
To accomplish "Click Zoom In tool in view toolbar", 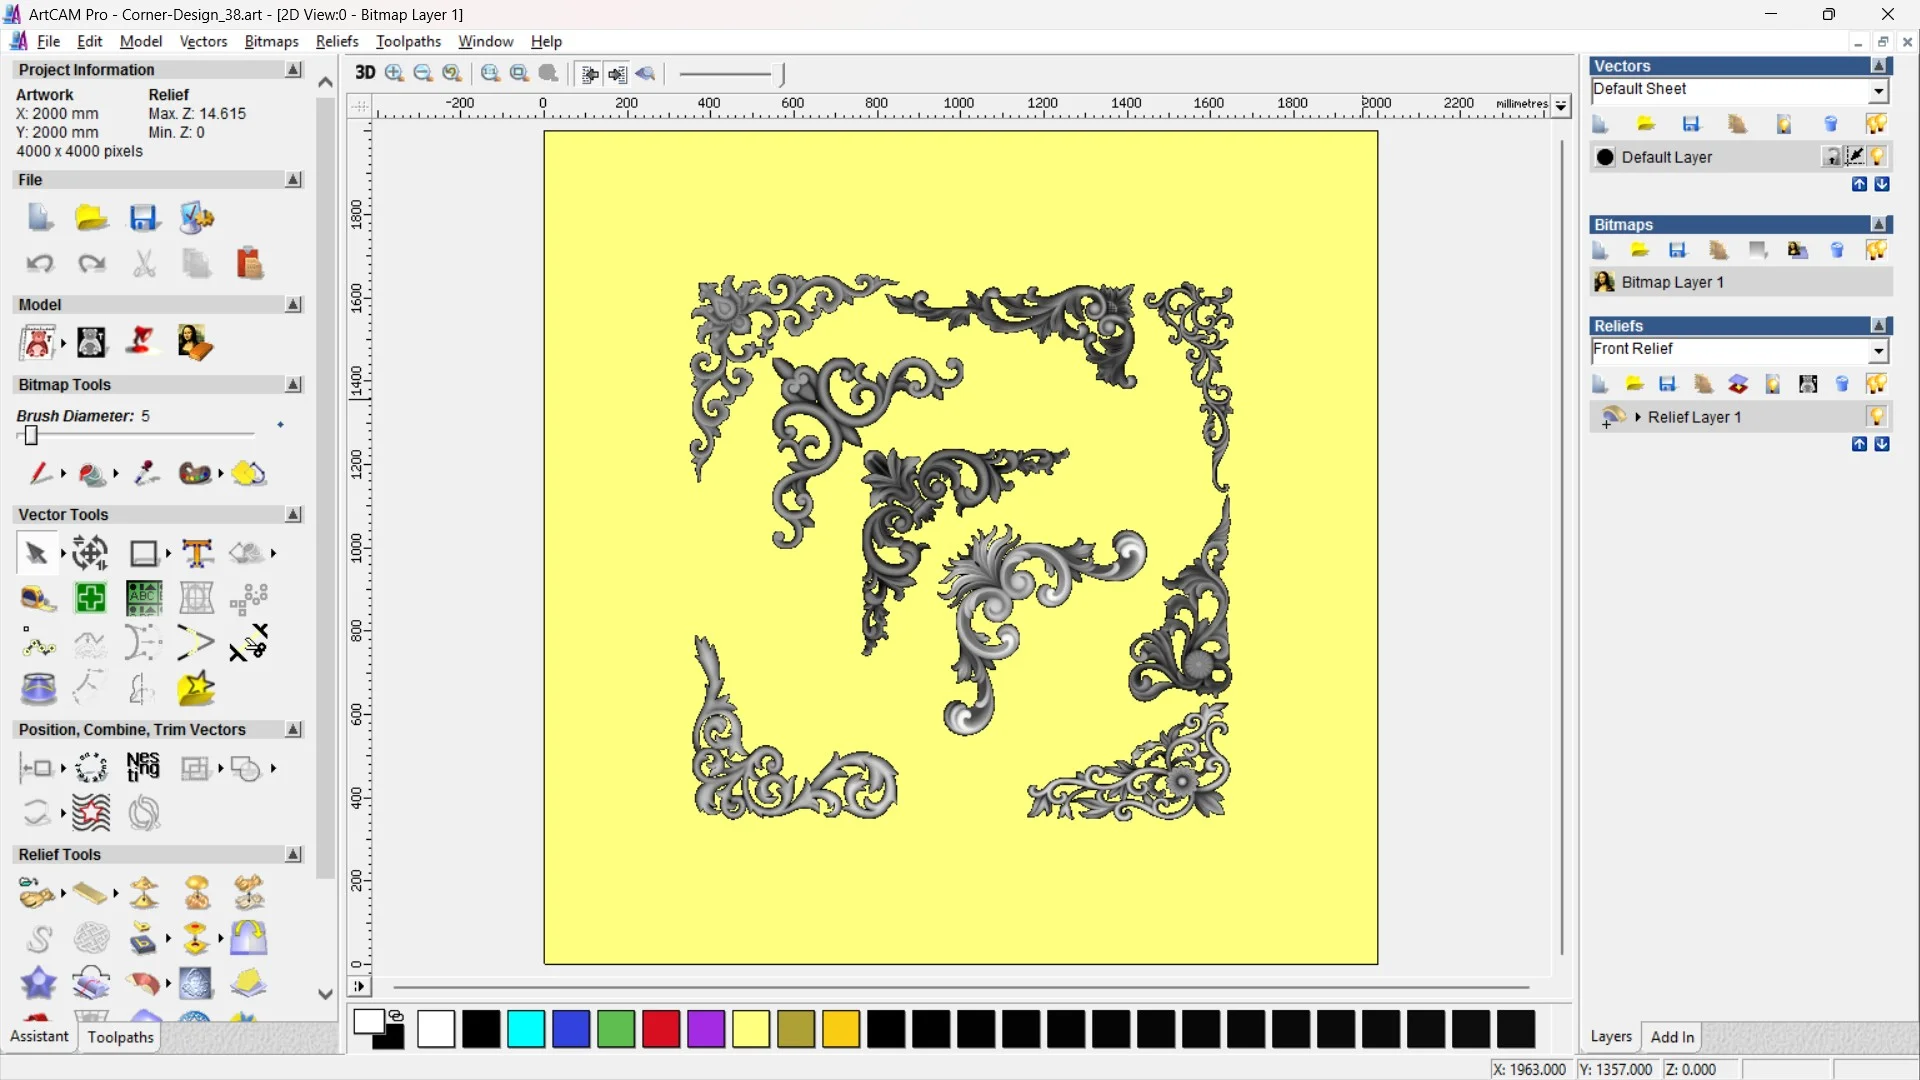I will 394,73.
